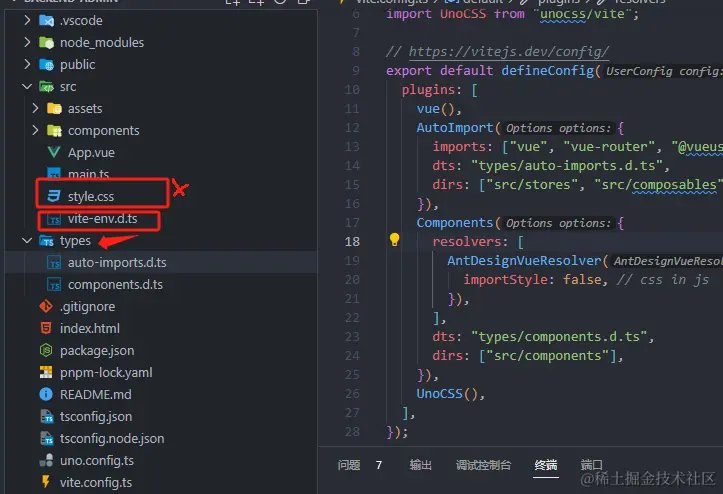Click the lightbulb quick-fix icon on line 18
The width and height of the screenshot is (723, 494).
pos(394,239)
